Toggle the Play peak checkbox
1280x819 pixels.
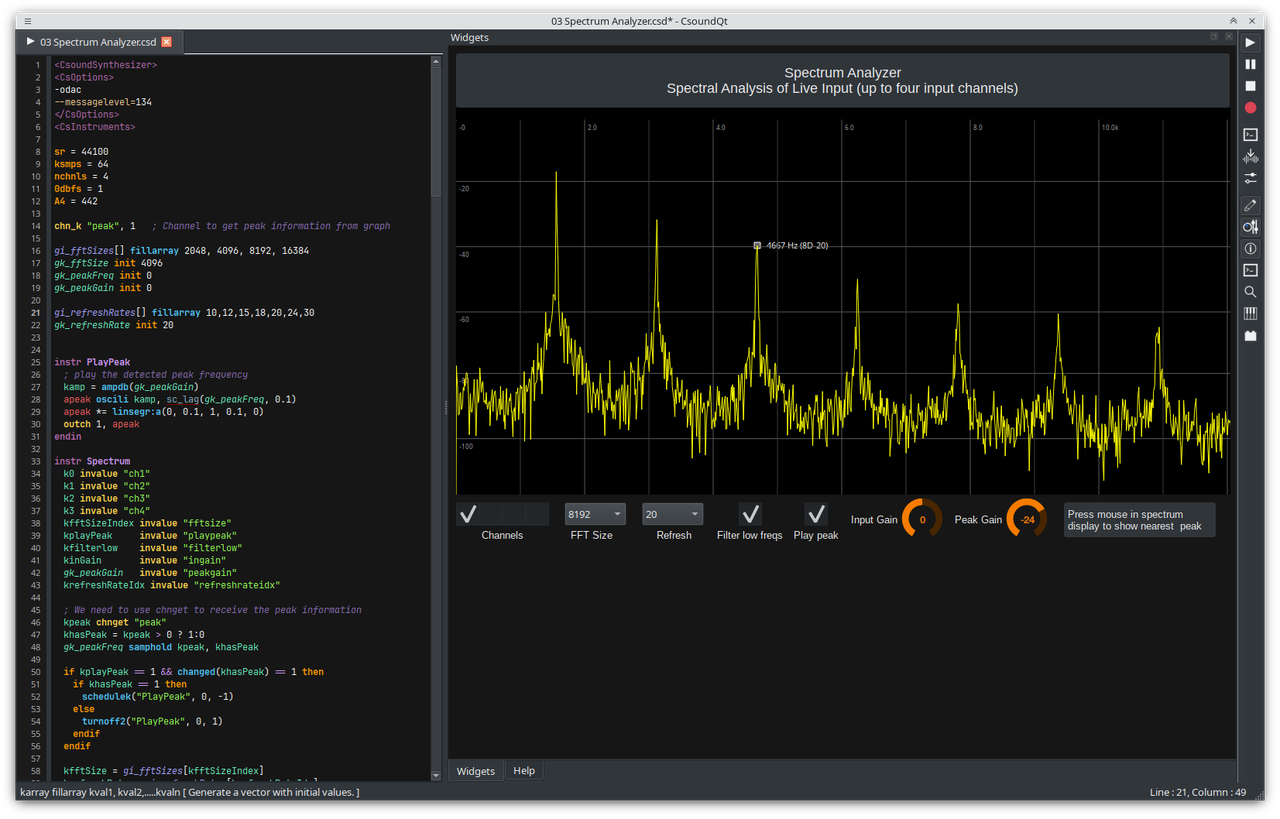pyautogui.click(x=816, y=514)
